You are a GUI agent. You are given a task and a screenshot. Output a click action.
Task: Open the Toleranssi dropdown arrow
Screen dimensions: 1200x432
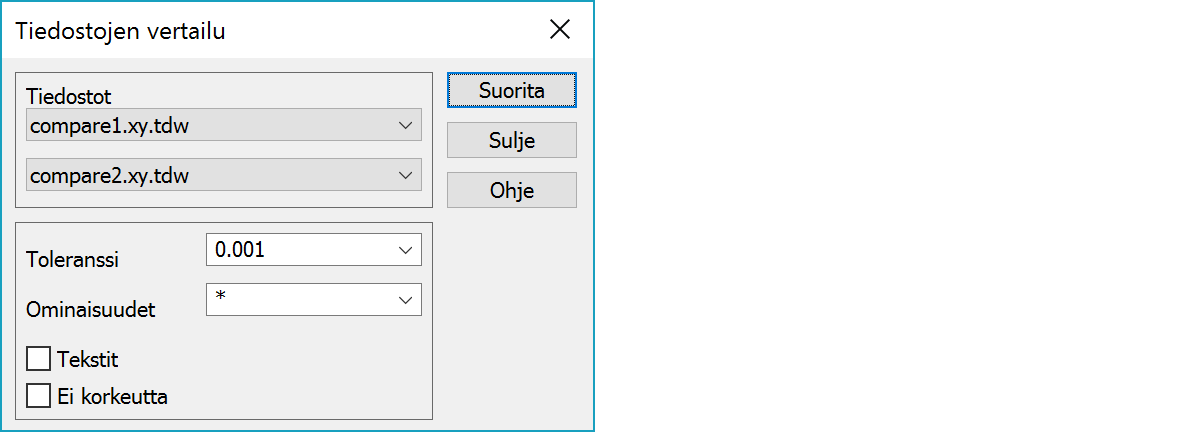point(405,250)
